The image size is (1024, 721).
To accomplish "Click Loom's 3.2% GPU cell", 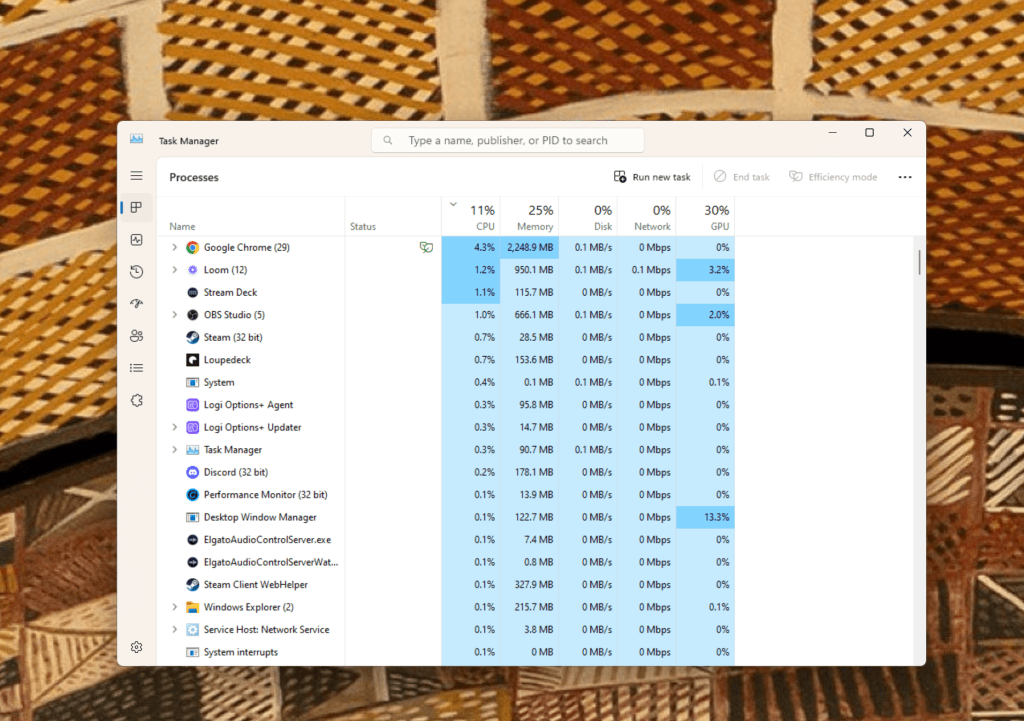I will click(x=705, y=270).
